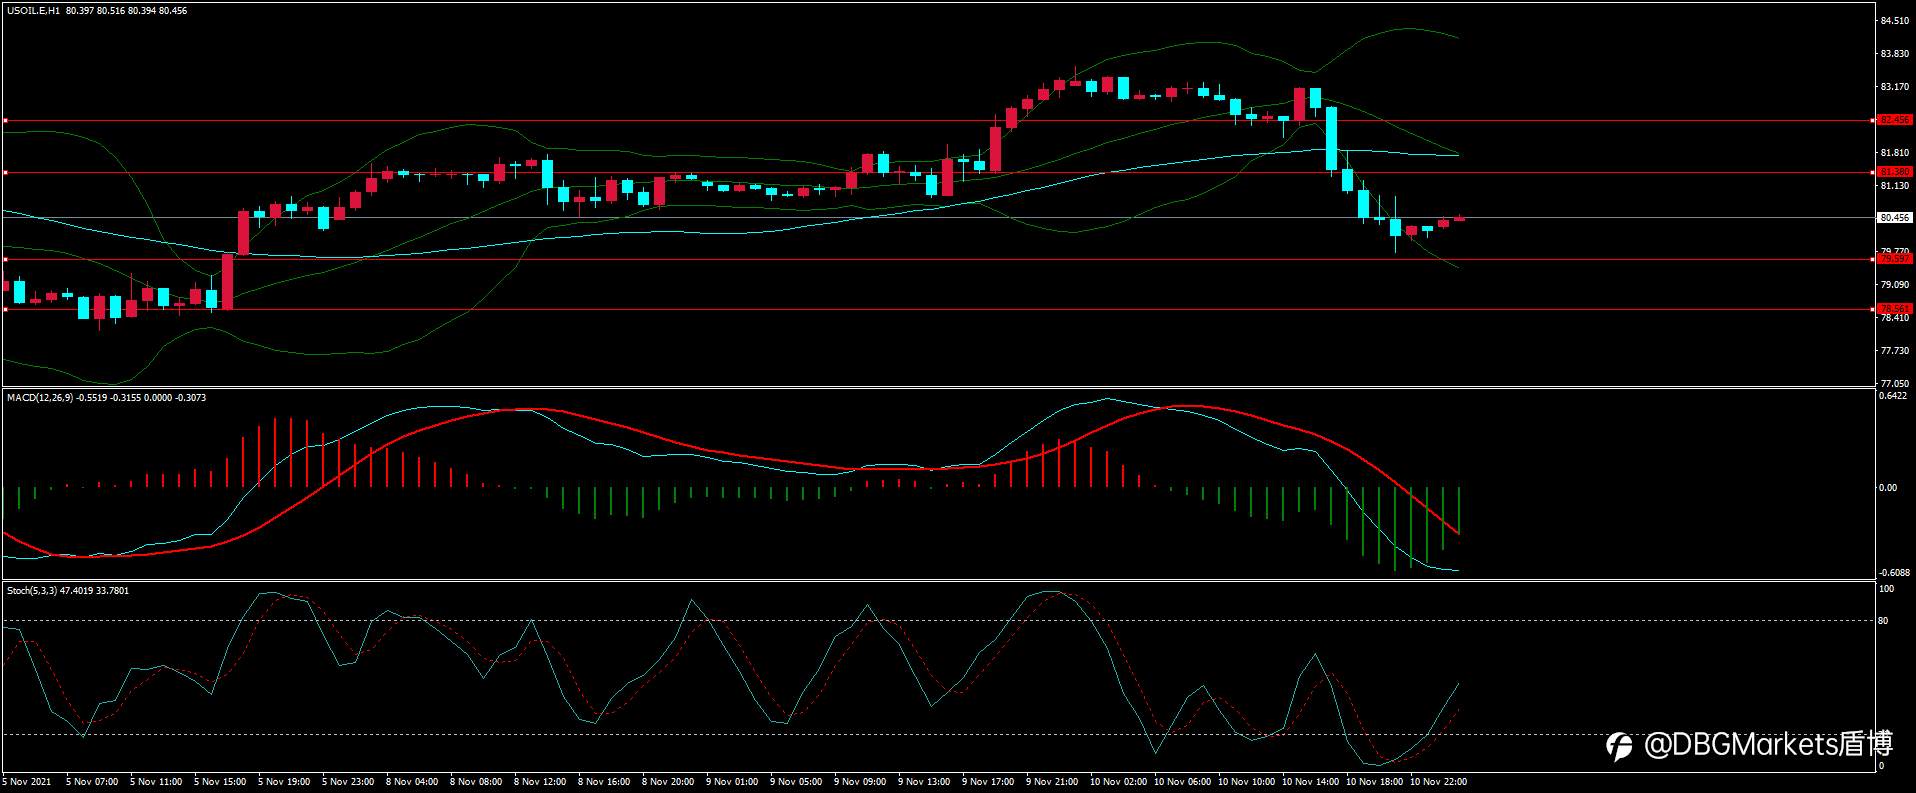This screenshot has width=1916, height=793.
Task: Click the USOIL.E,H1 chart title text
Action: [x=33, y=11]
